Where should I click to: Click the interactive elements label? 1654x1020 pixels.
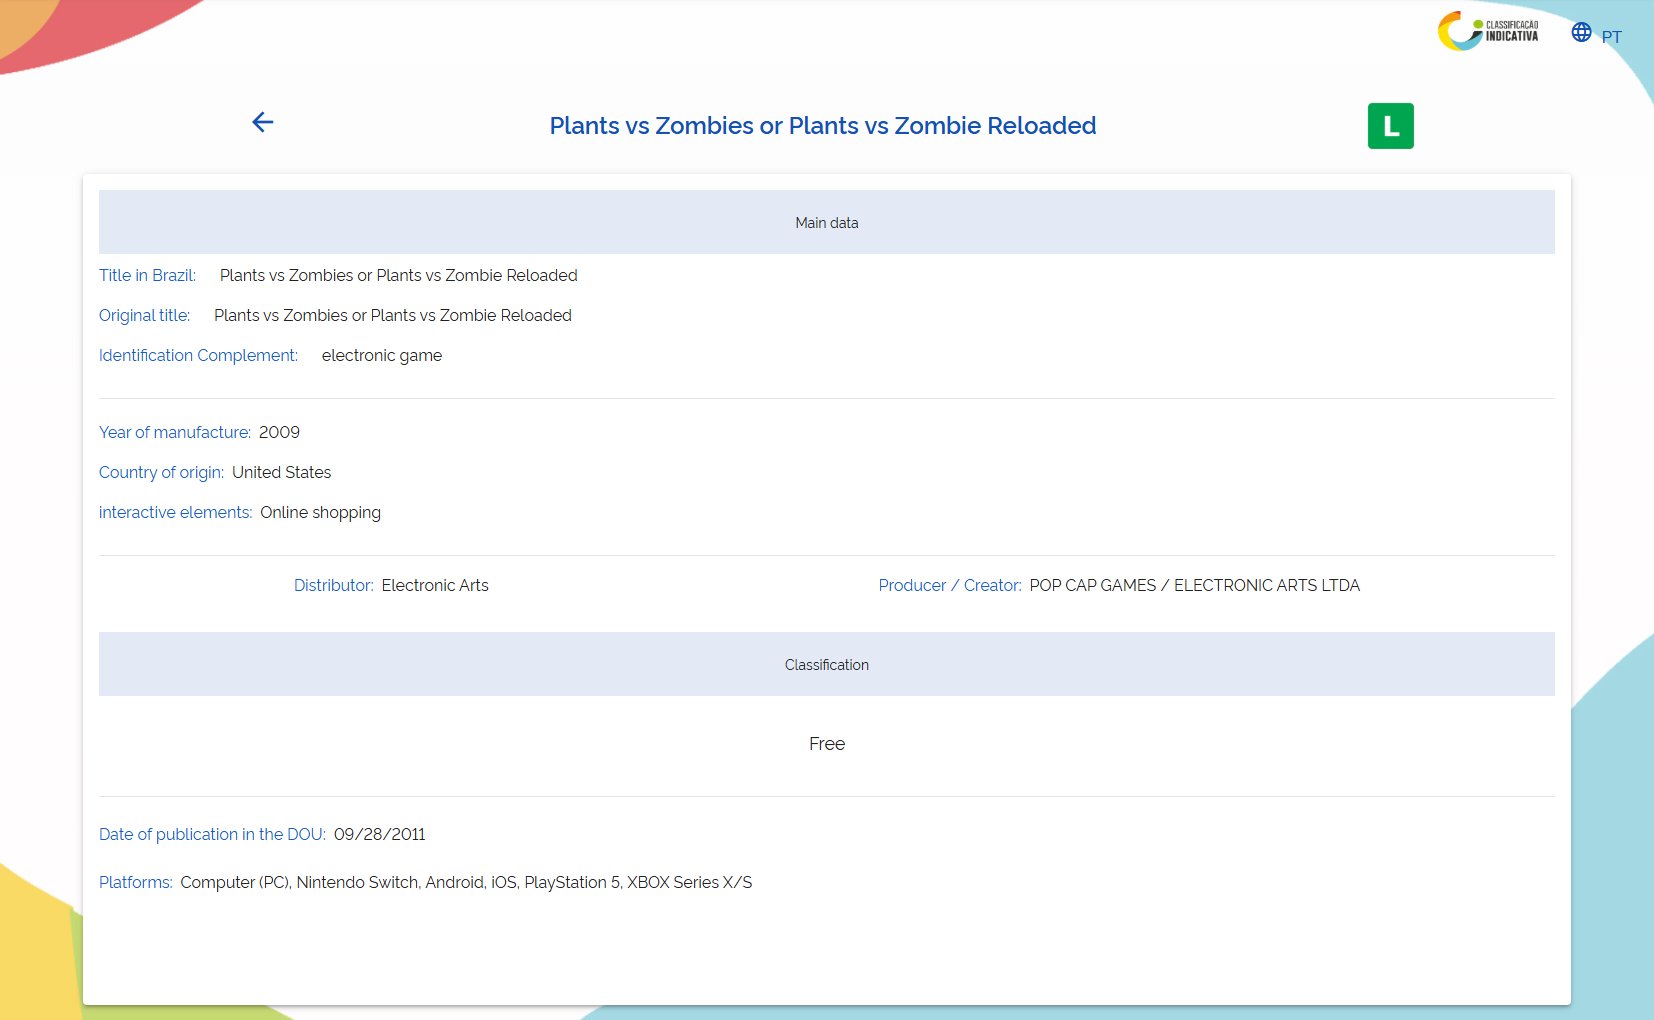click(175, 513)
